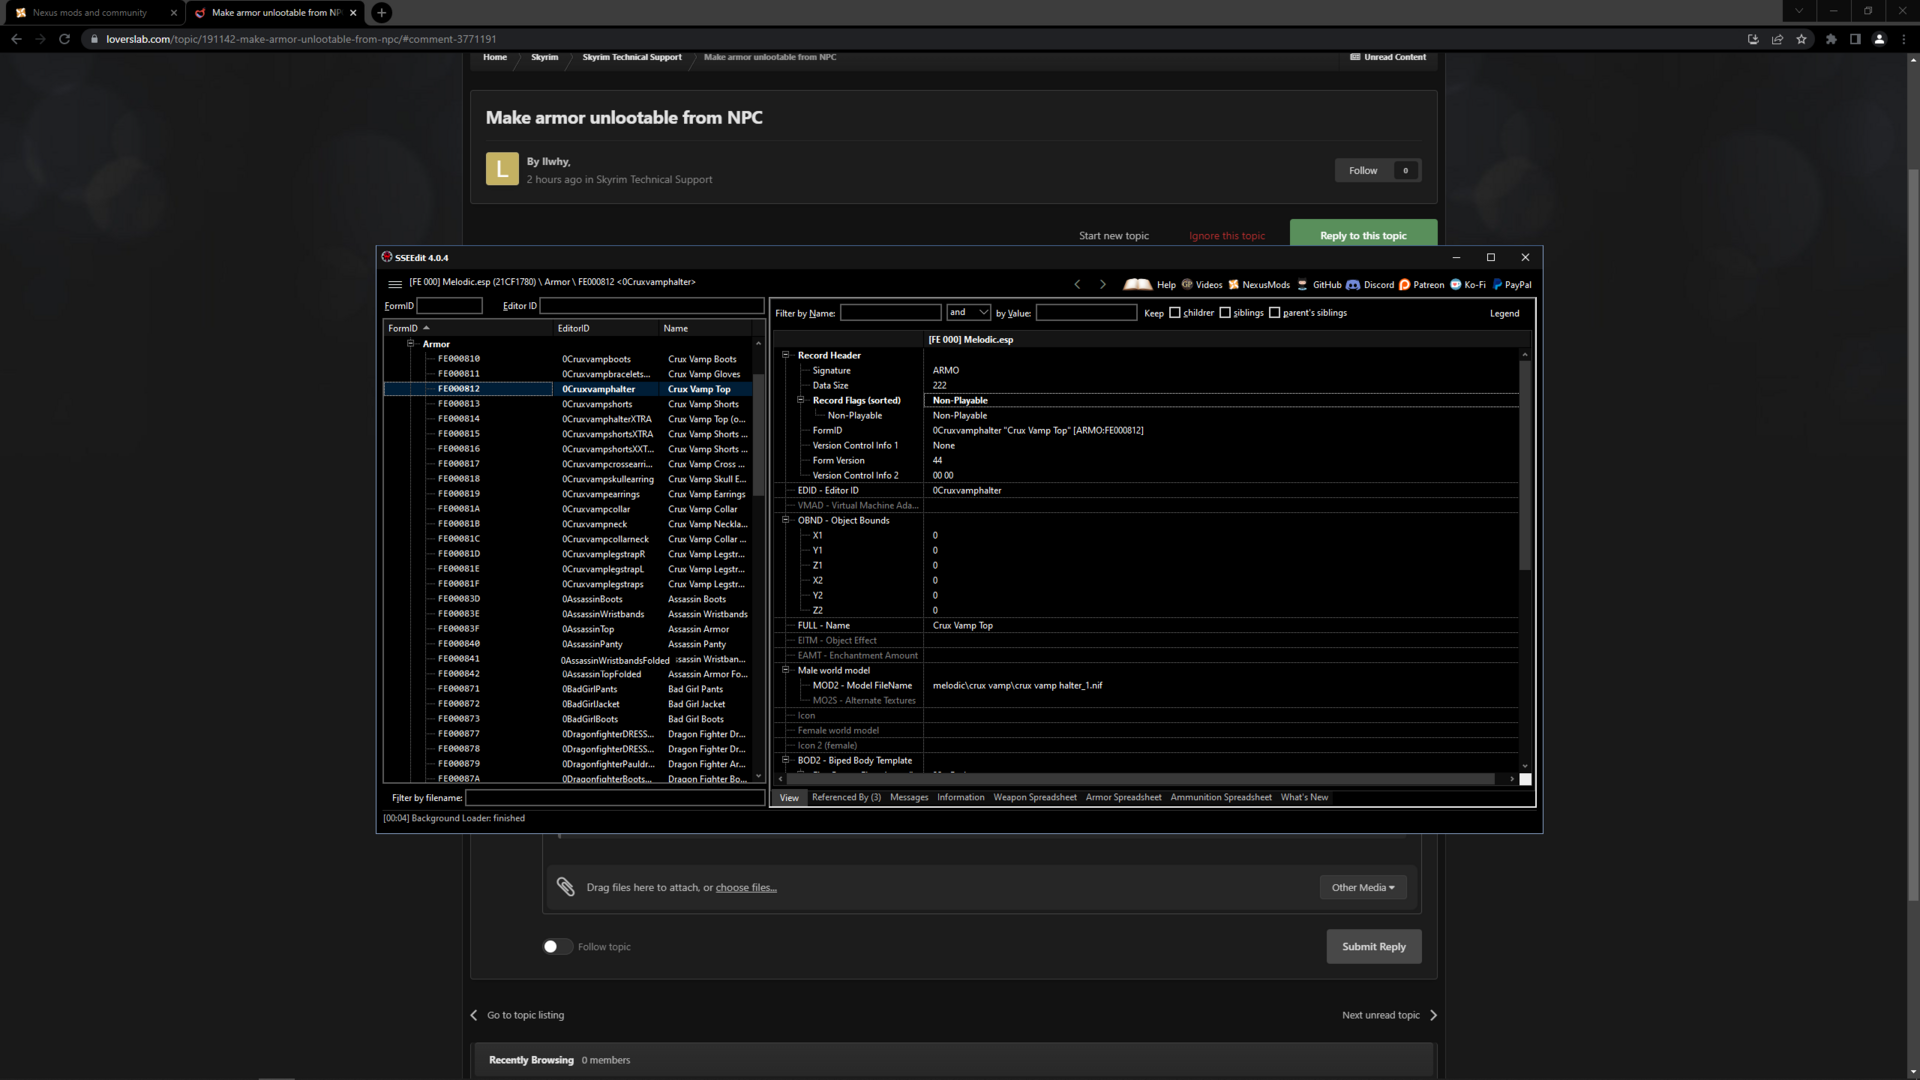Screen dimensions: 1920x1080
Task: Toggle the Follow topic switch
Action: pos(557,947)
